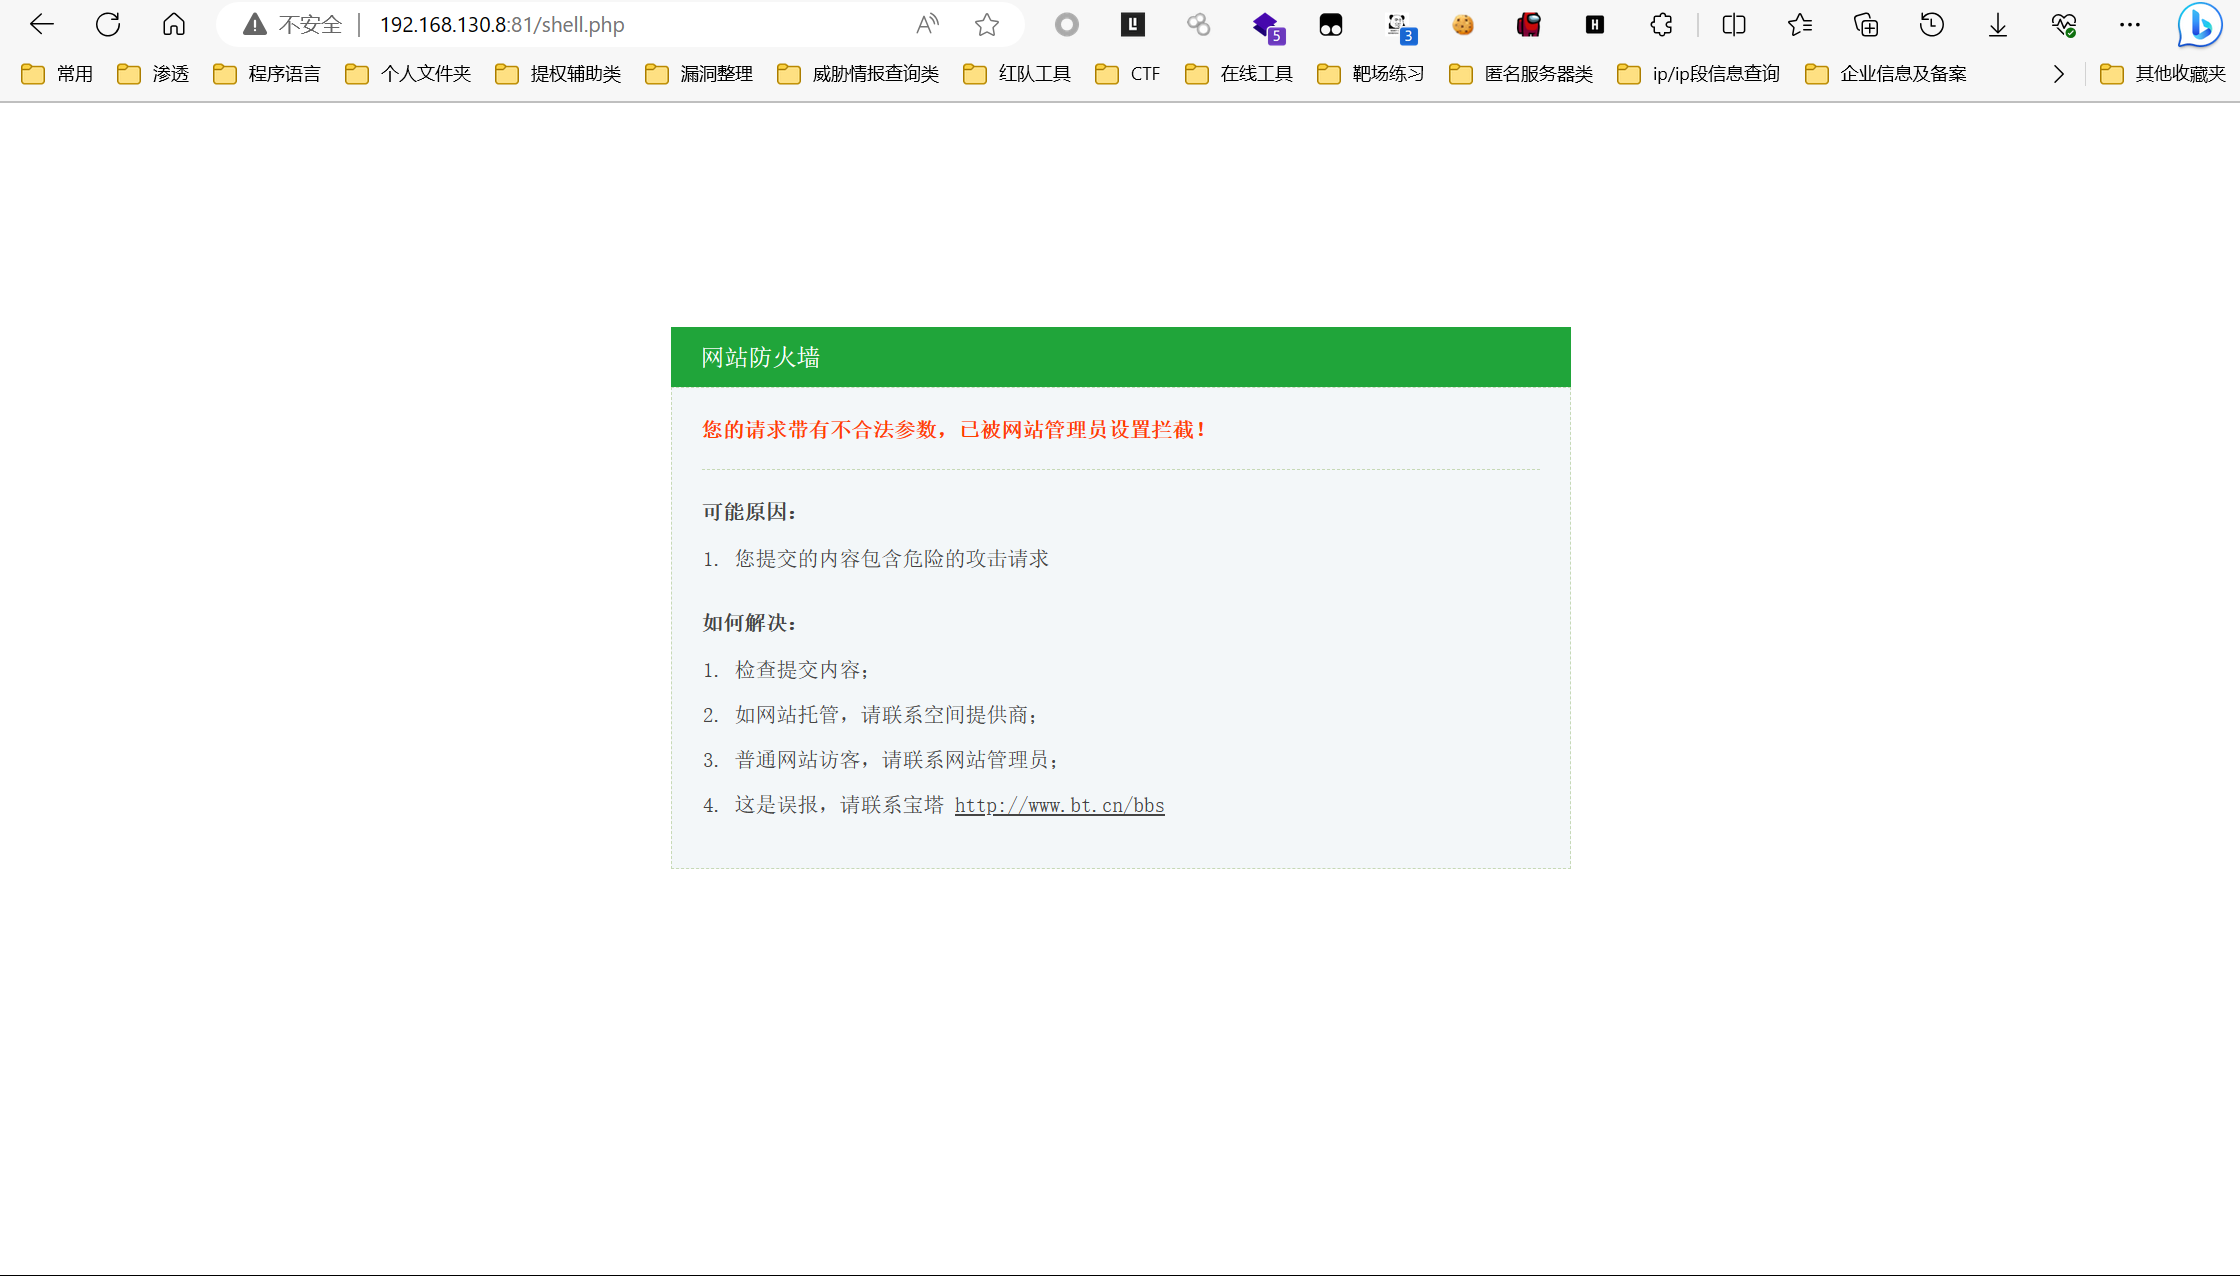Screen dimensions: 2240x1276
Task: Open the Favorites list
Action: coord(1800,24)
